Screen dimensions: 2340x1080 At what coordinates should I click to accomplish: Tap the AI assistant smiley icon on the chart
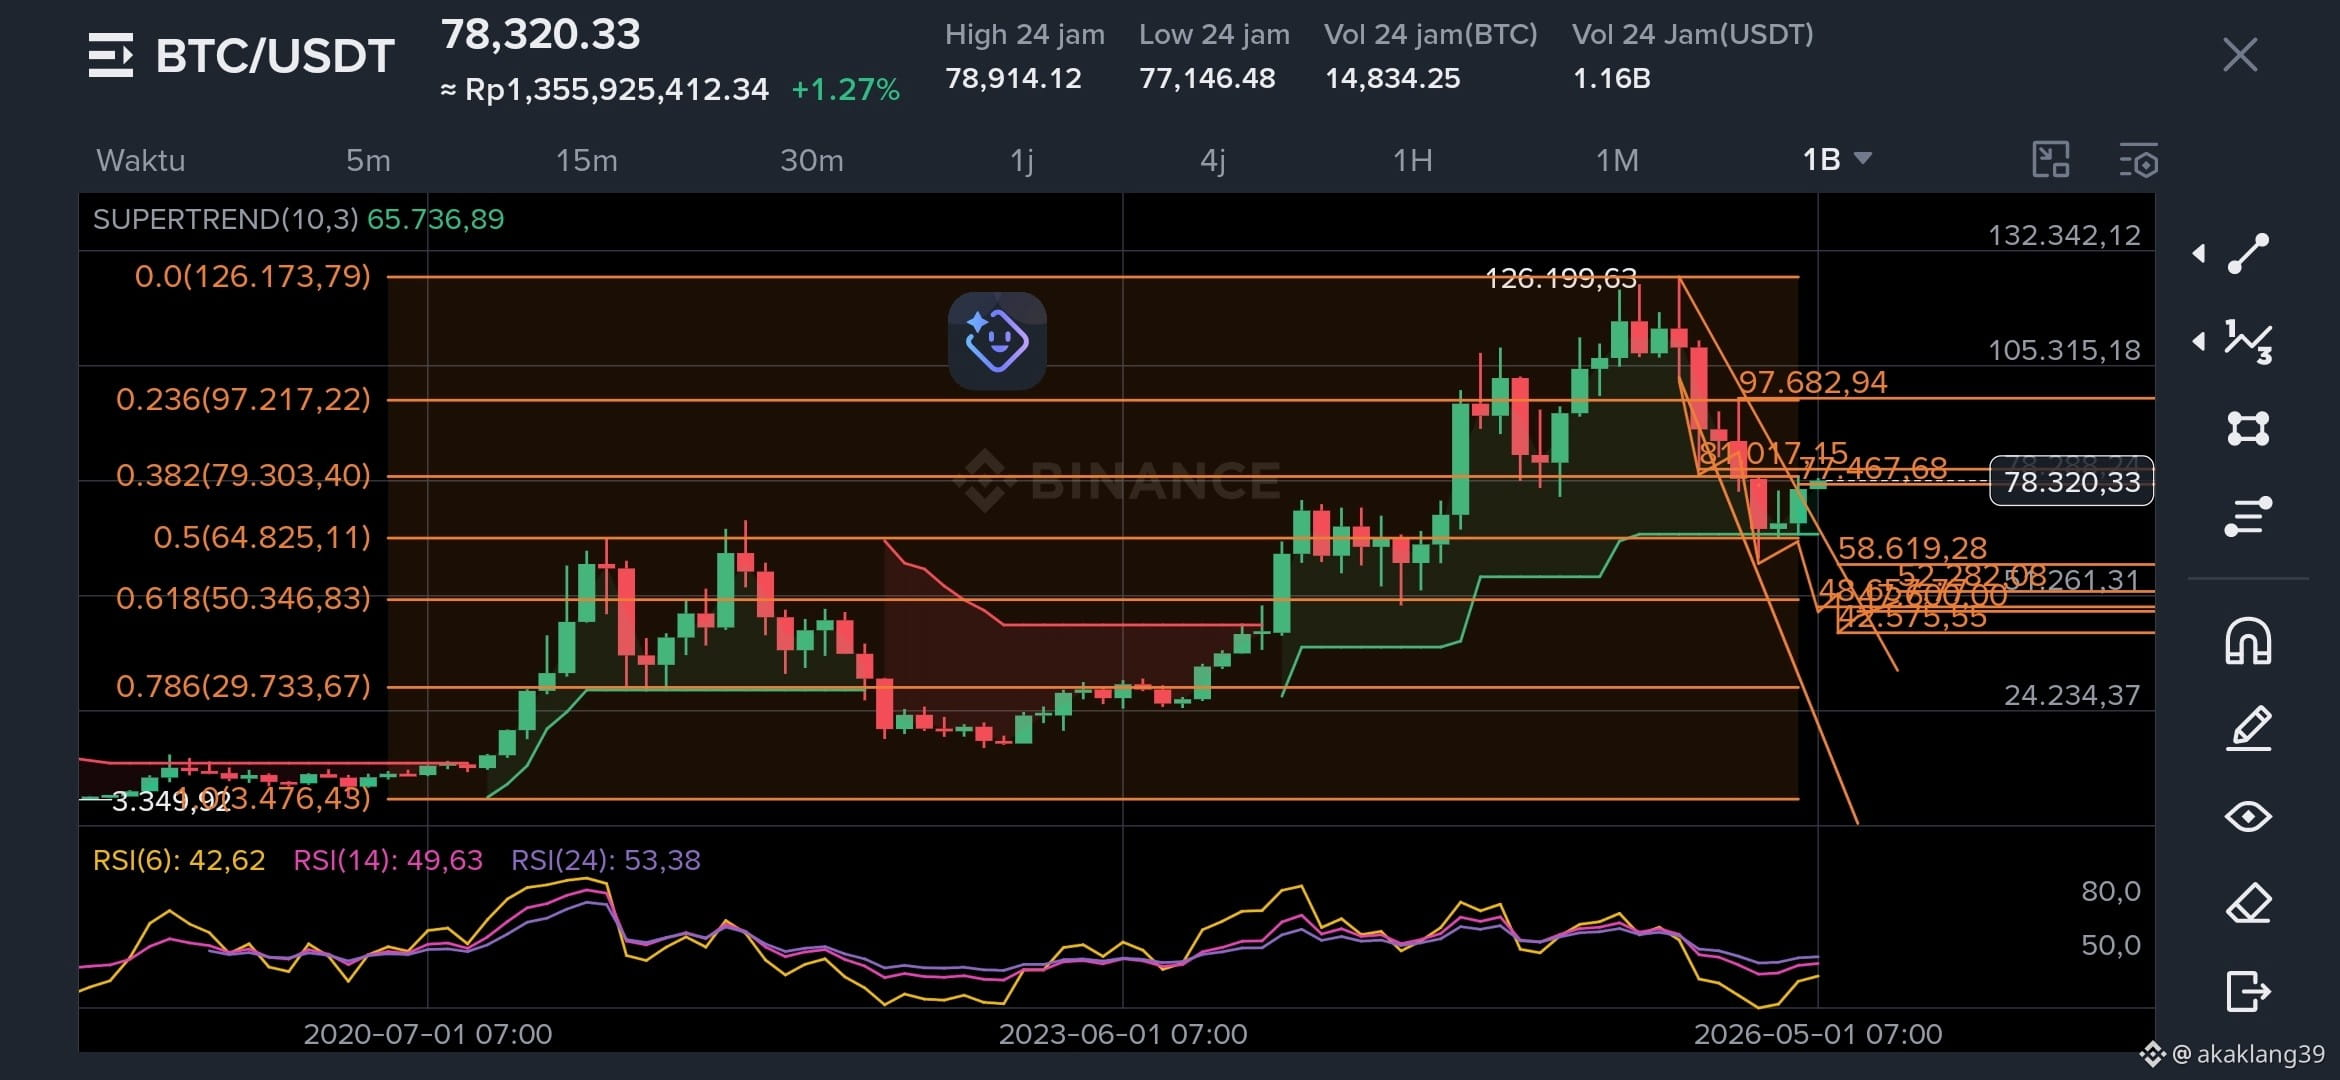pos(997,341)
